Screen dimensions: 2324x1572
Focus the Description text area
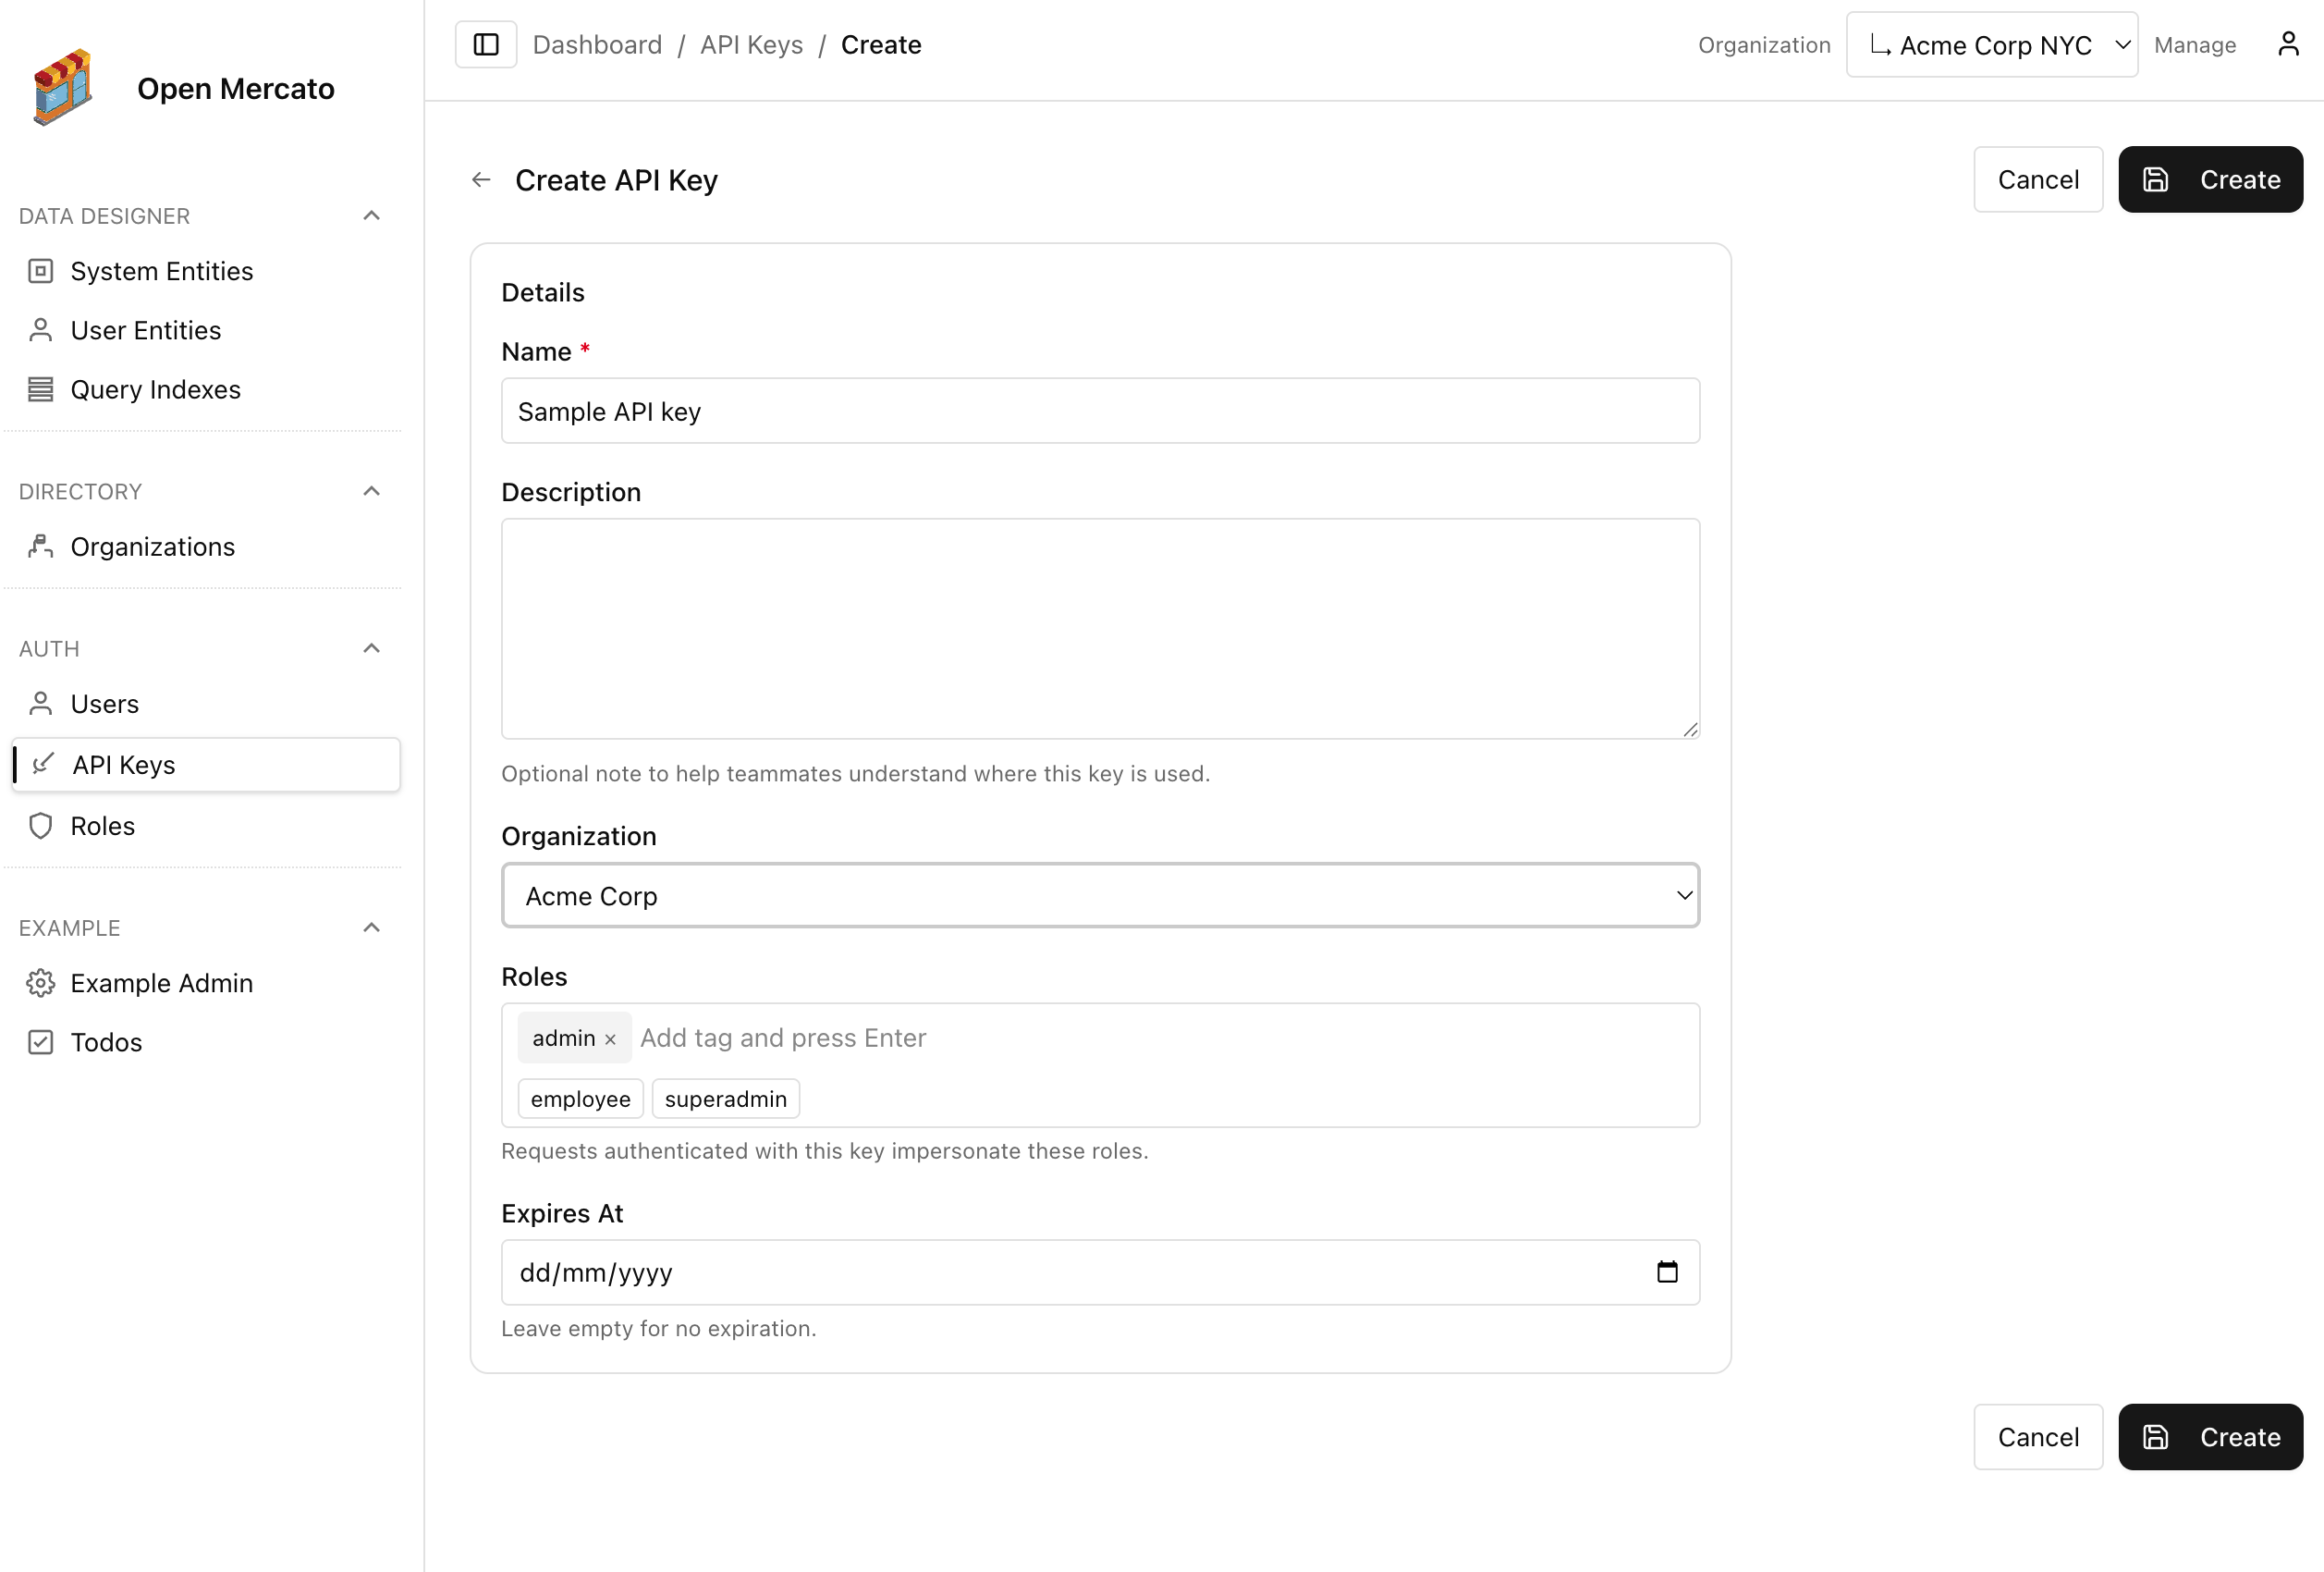click(1100, 628)
